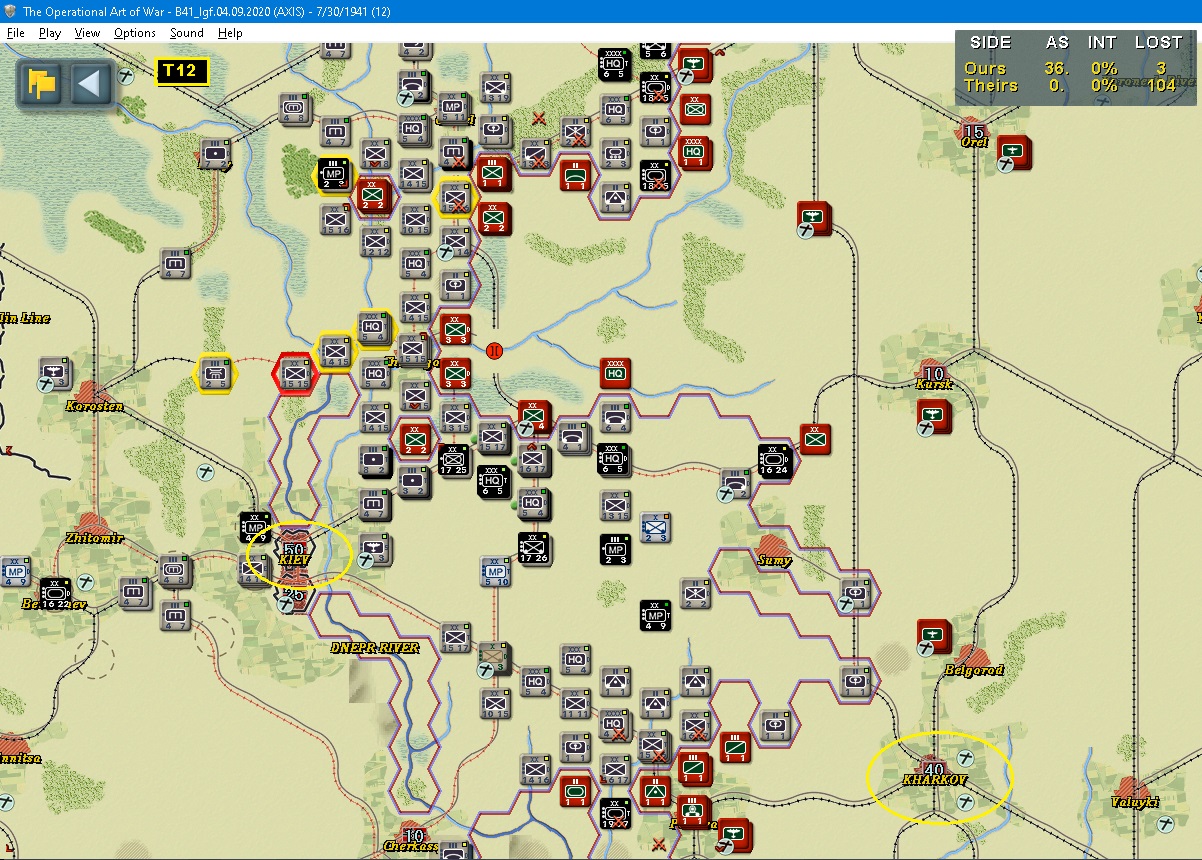Click the Belgorod city label
The width and height of the screenshot is (1202, 860).
[x=973, y=670]
